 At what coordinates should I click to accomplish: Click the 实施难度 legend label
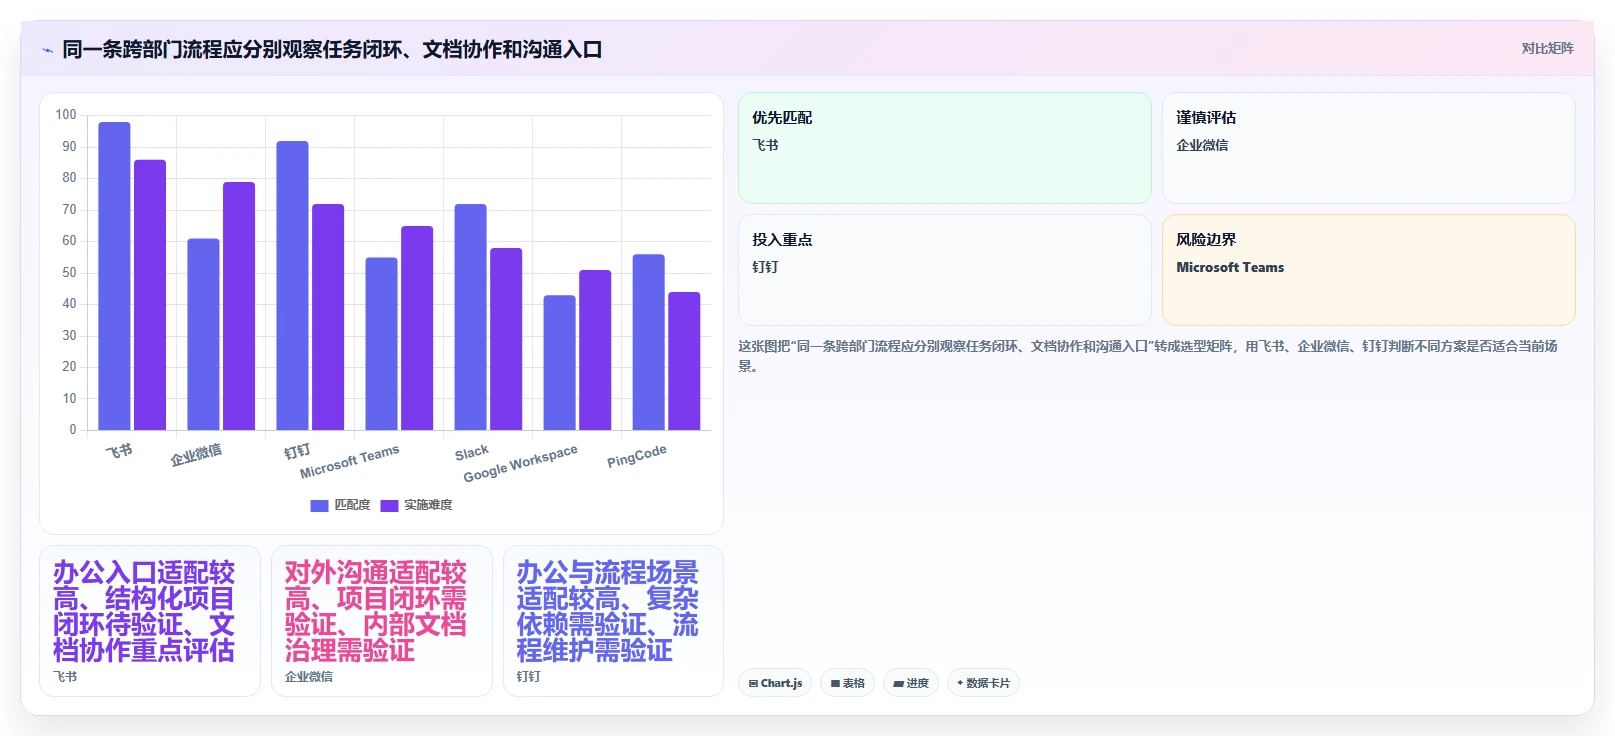click(x=428, y=505)
